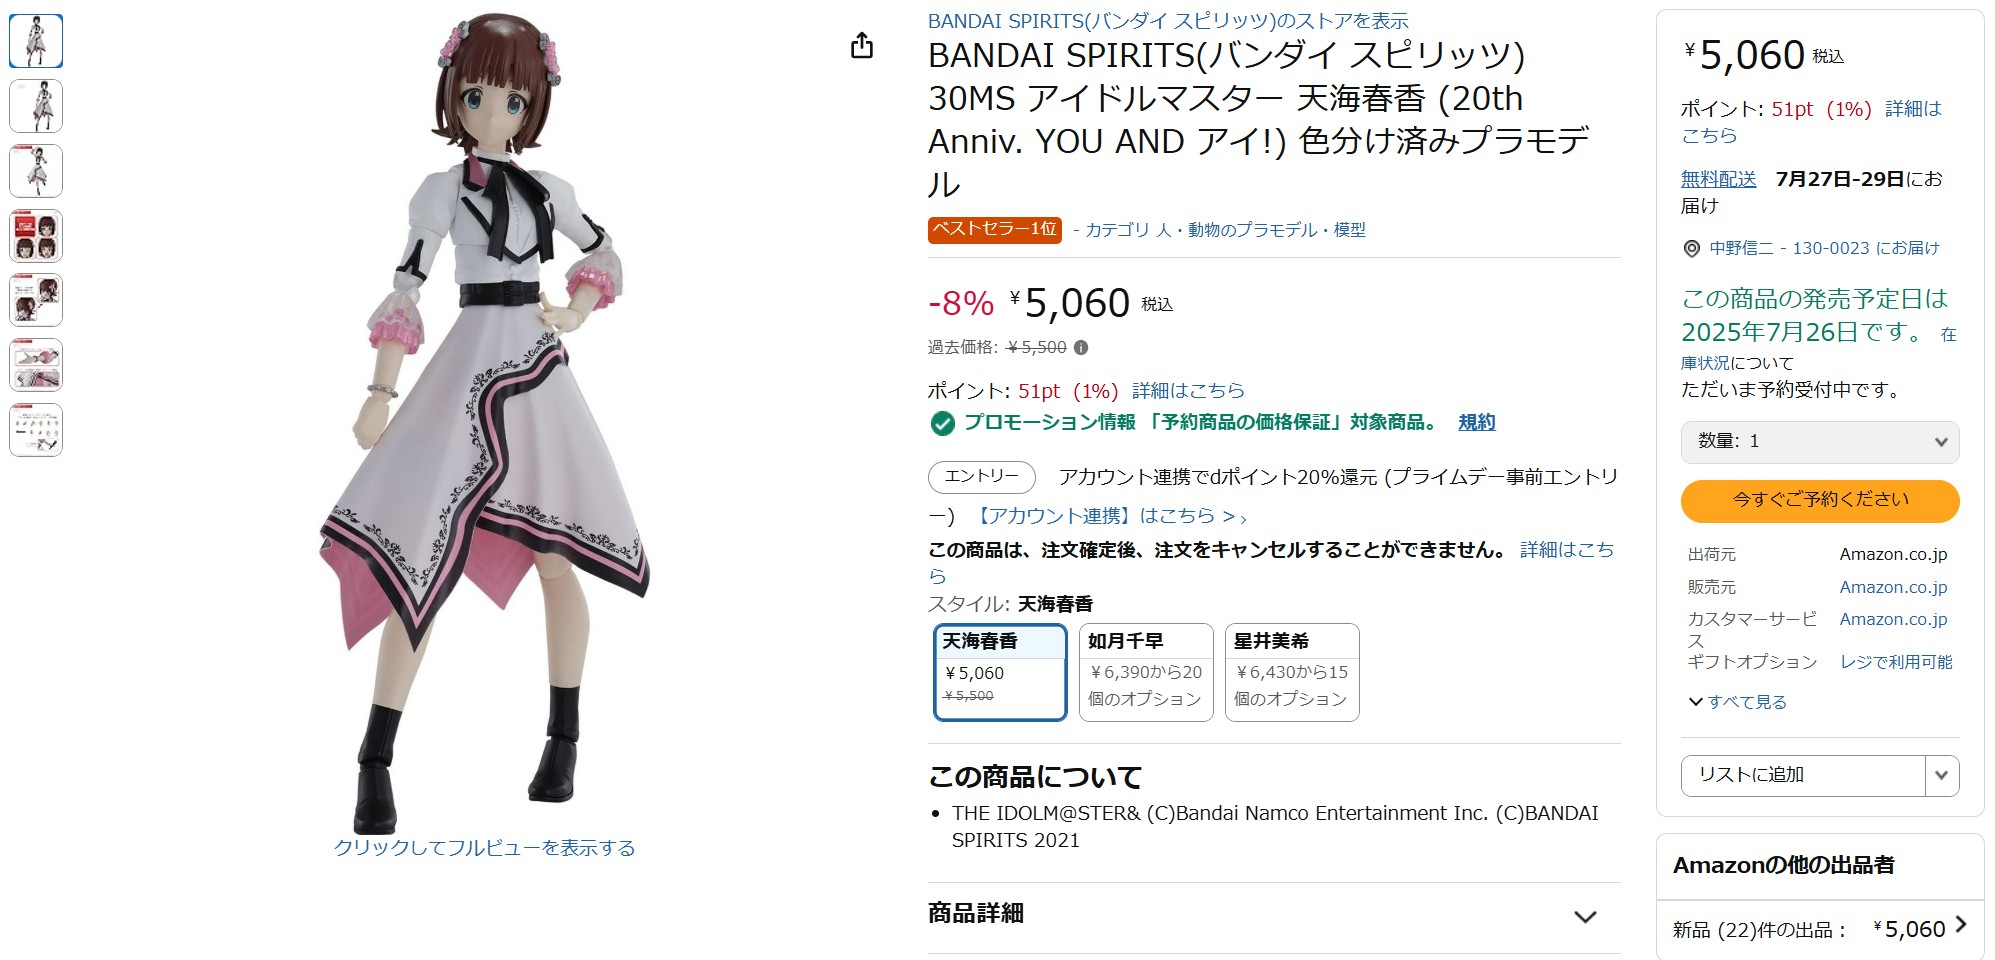Choose the 如月千早 style option
Image resolution: width=1995 pixels, height=960 pixels.
point(1145,671)
